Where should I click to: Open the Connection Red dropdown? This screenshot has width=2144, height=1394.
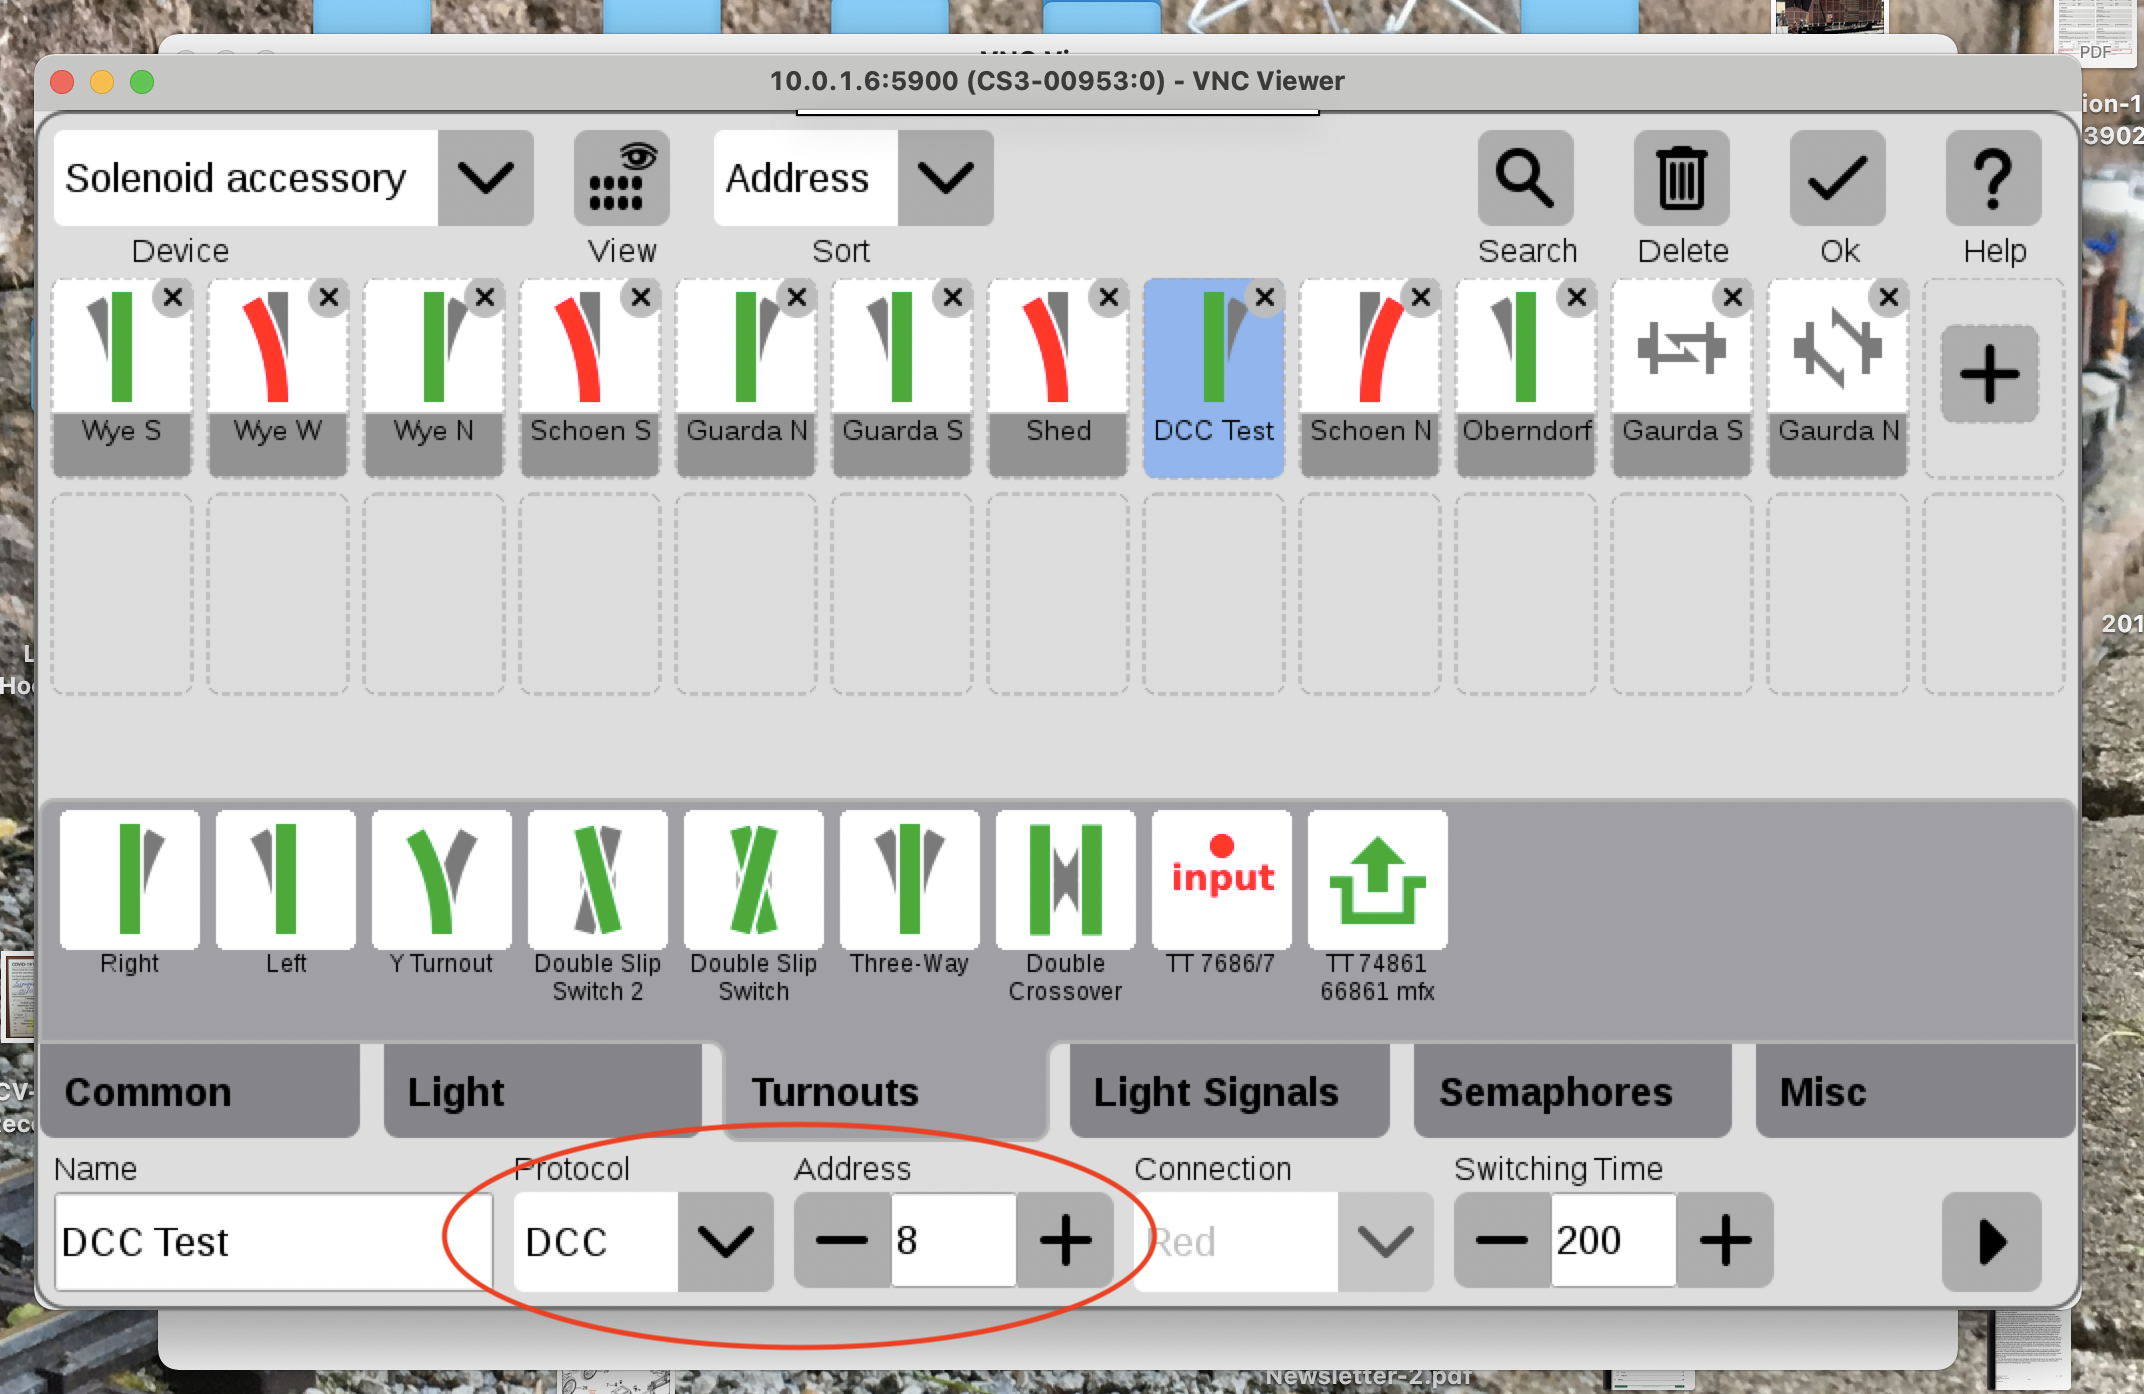(x=1386, y=1241)
